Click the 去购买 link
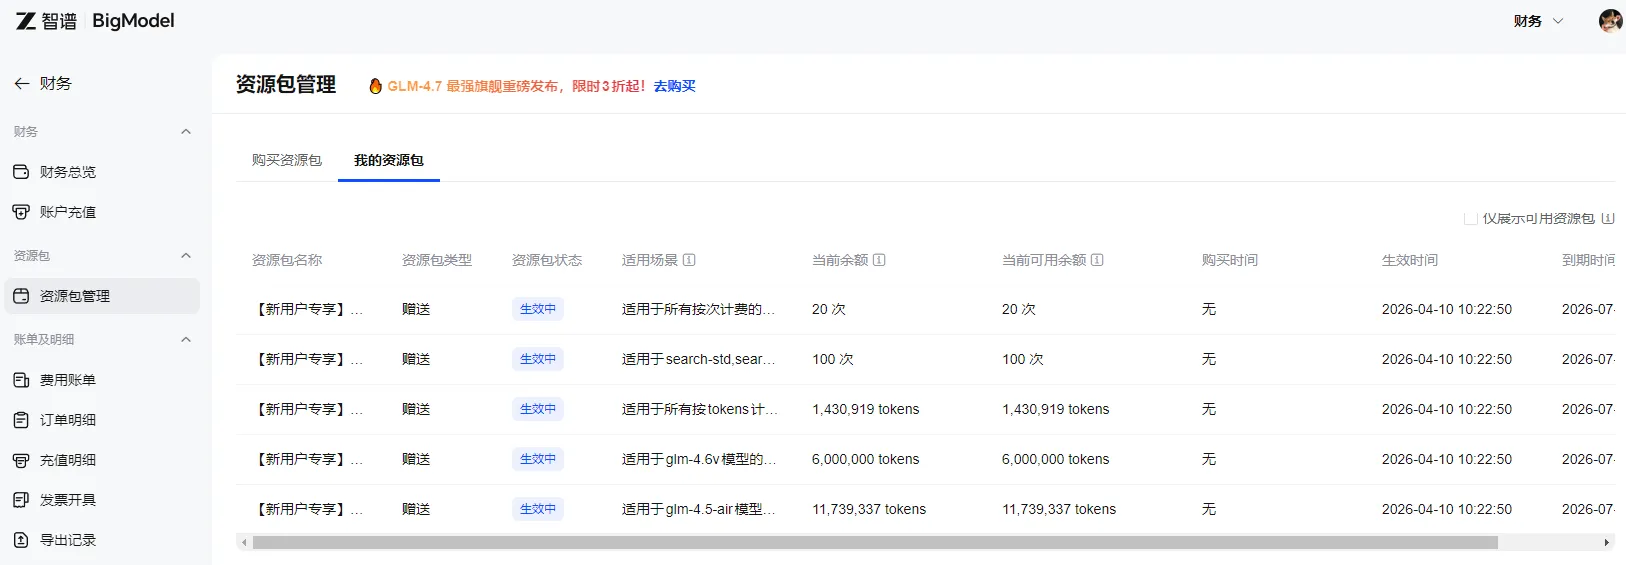The height and width of the screenshot is (565, 1626). coord(675,86)
